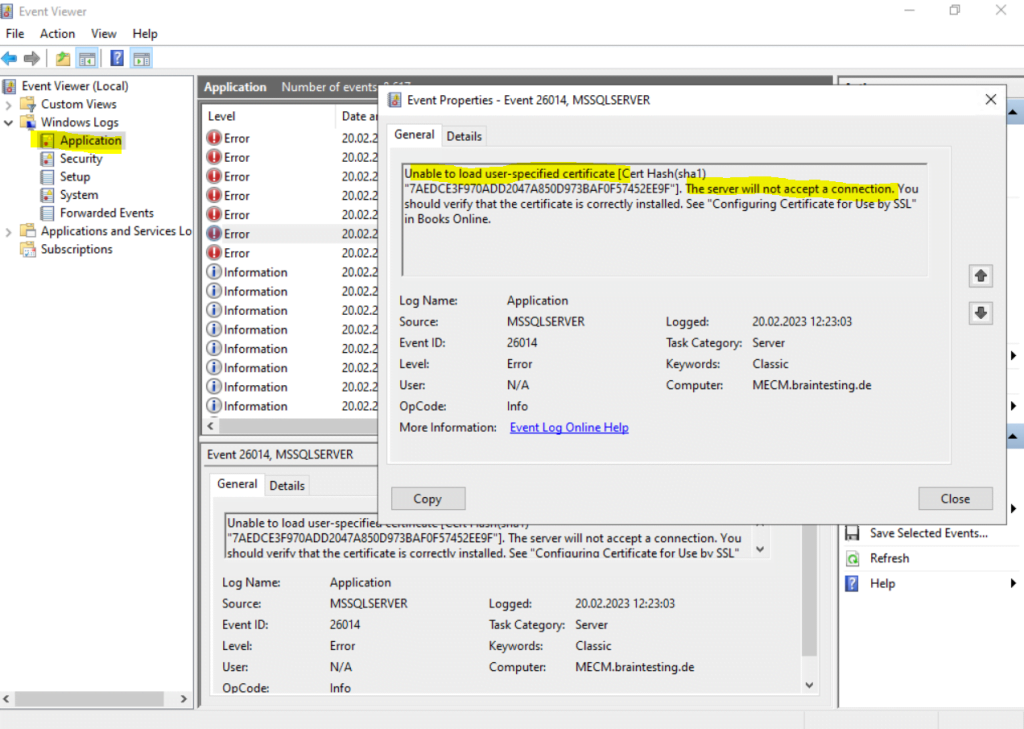Toggle the action pane toolbar icon
The width and height of the screenshot is (1024, 729).
click(x=142, y=59)
